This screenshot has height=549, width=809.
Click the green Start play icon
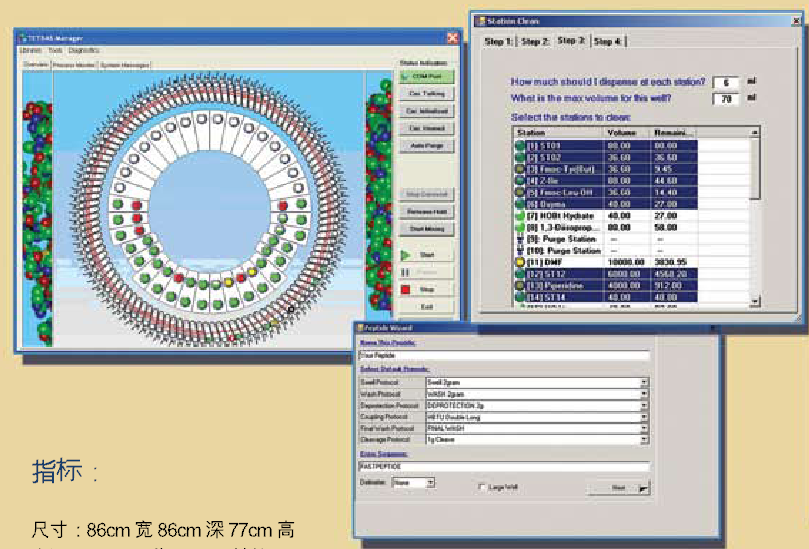[x=406, y=255]
